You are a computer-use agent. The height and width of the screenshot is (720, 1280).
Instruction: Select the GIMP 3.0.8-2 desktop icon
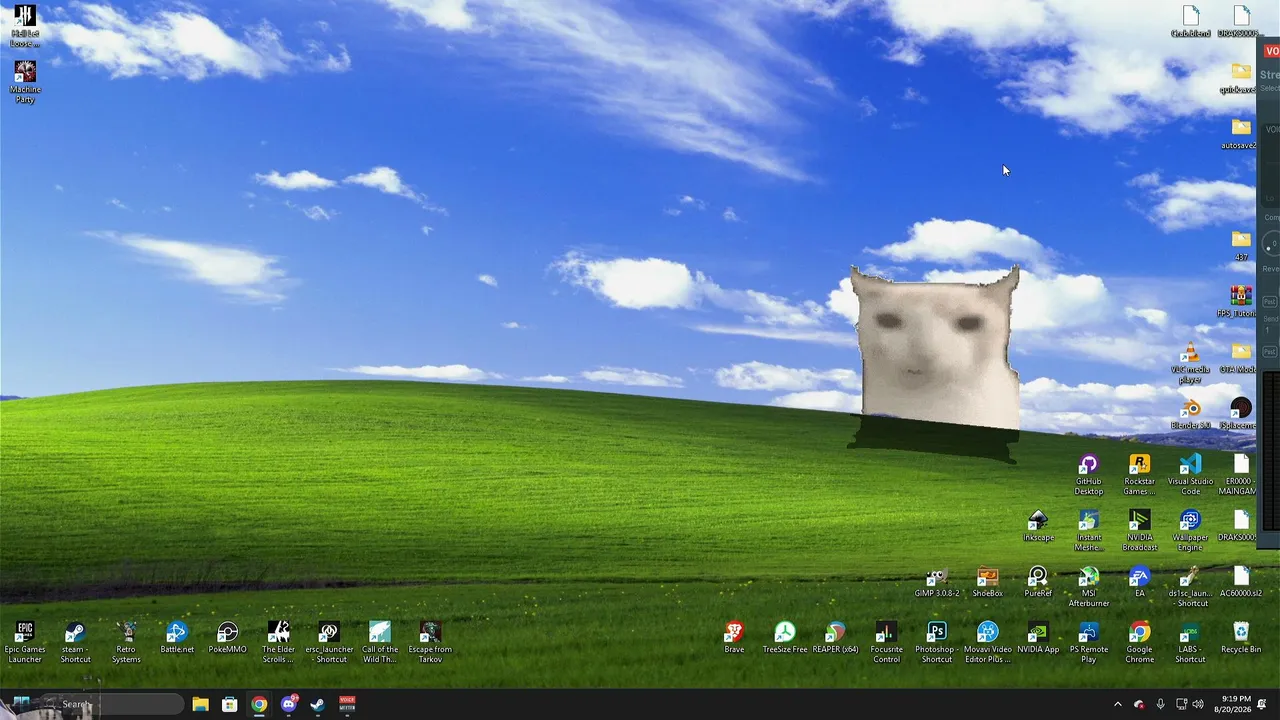pyautogui.click(x=937, y=582)
